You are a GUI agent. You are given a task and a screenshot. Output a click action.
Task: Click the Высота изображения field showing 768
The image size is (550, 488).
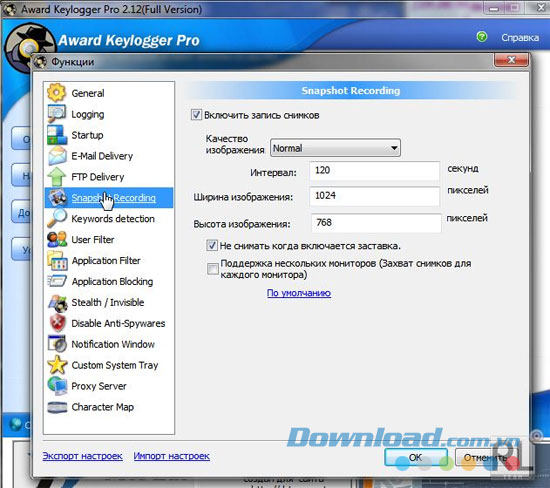coord(376,223)
